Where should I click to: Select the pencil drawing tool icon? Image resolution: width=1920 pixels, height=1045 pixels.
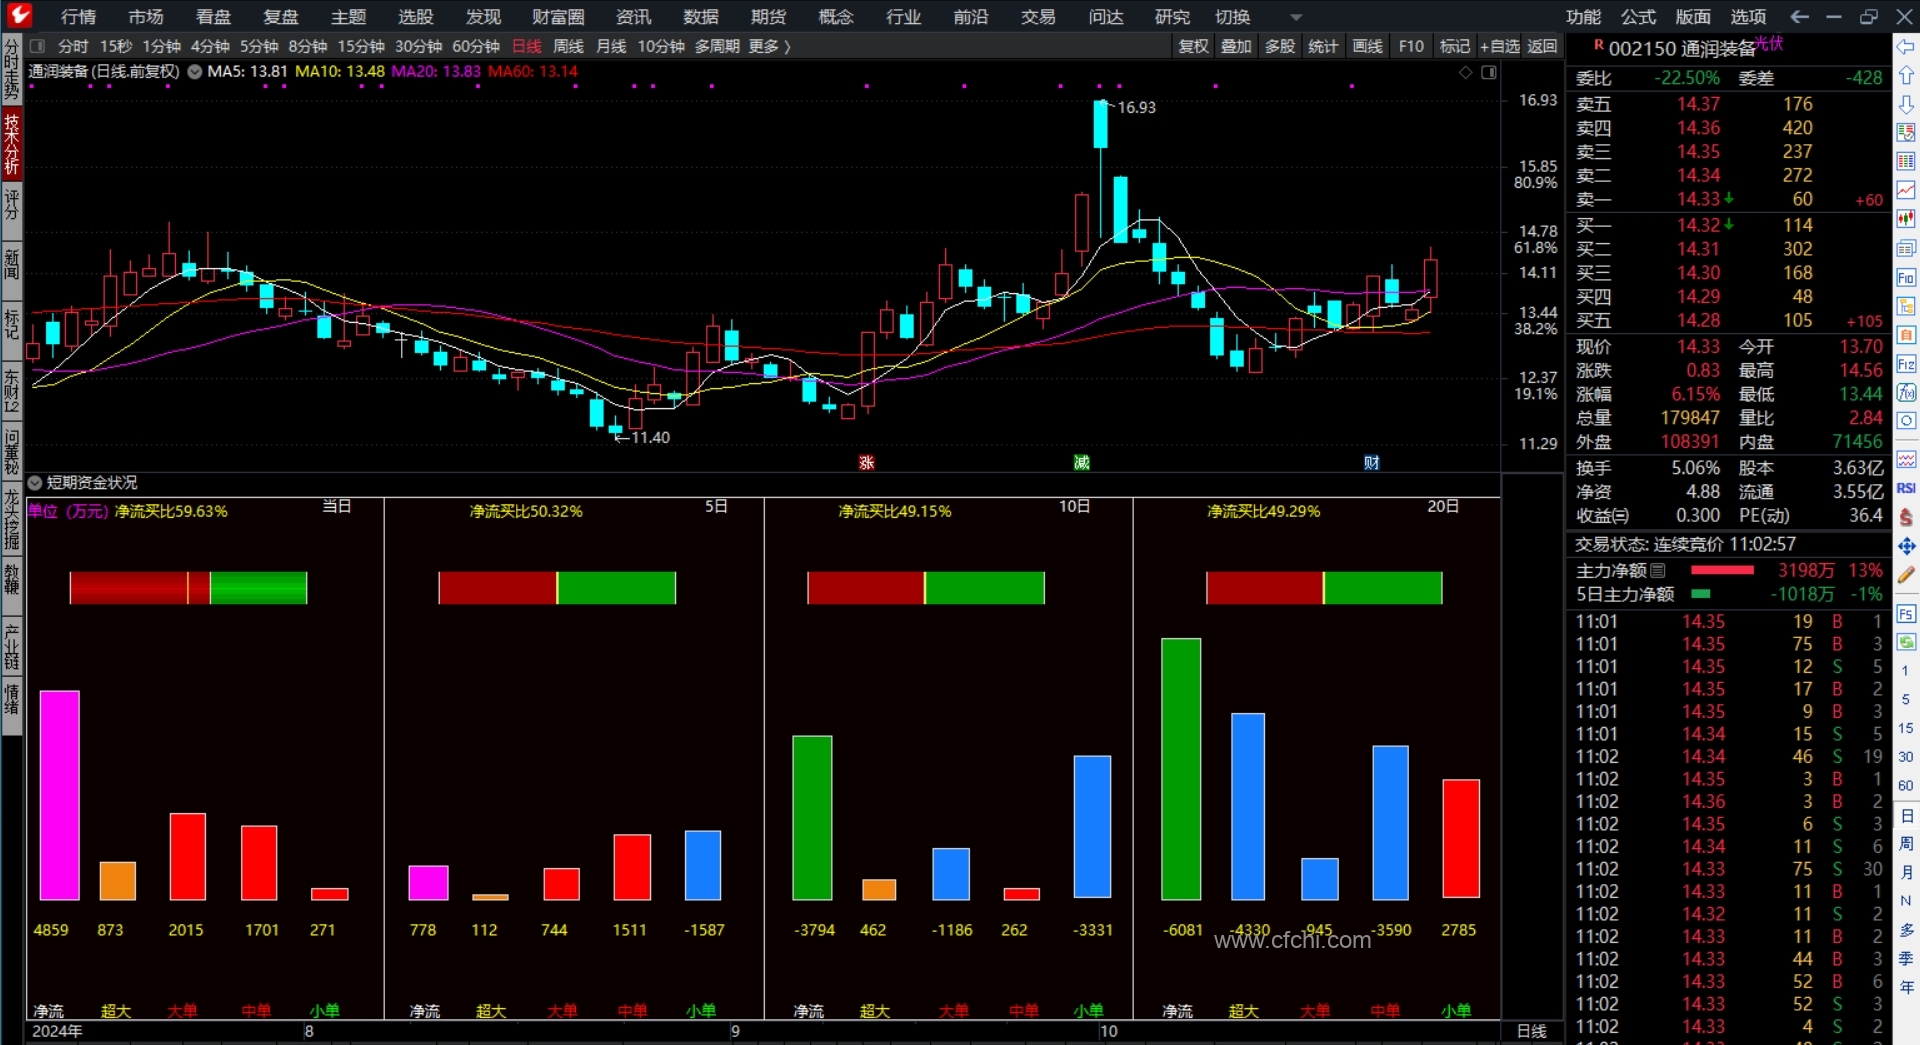(x=1906, y=575)
